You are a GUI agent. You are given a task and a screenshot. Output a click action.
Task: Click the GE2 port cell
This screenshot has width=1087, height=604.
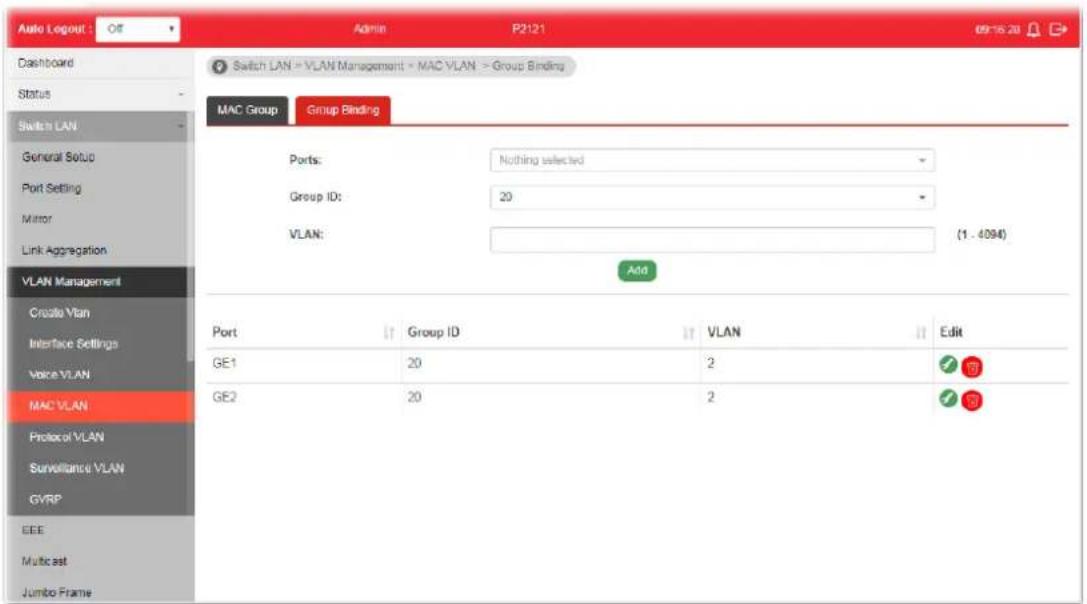[x=225, y=397]
